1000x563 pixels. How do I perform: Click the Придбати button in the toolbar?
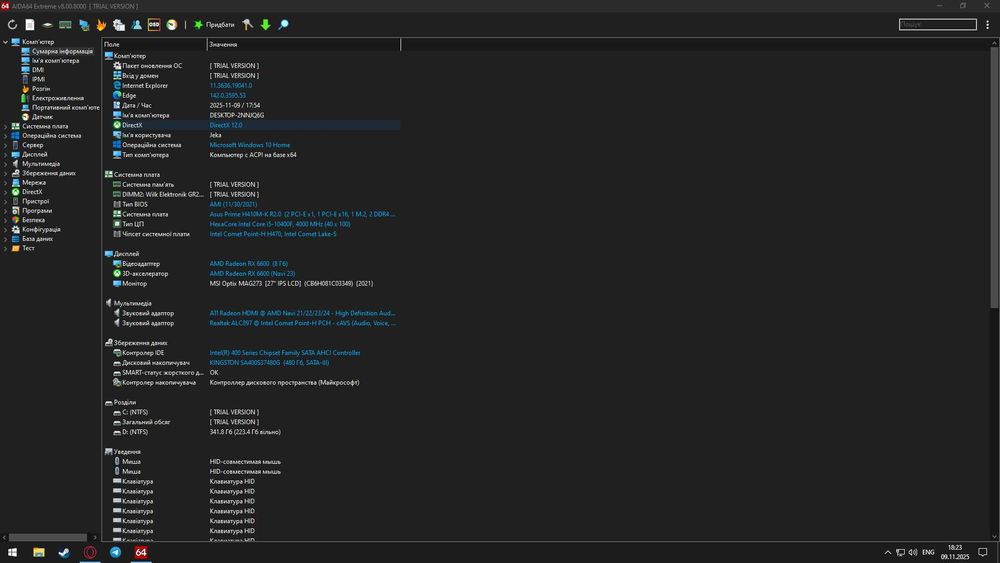[214, 25]
